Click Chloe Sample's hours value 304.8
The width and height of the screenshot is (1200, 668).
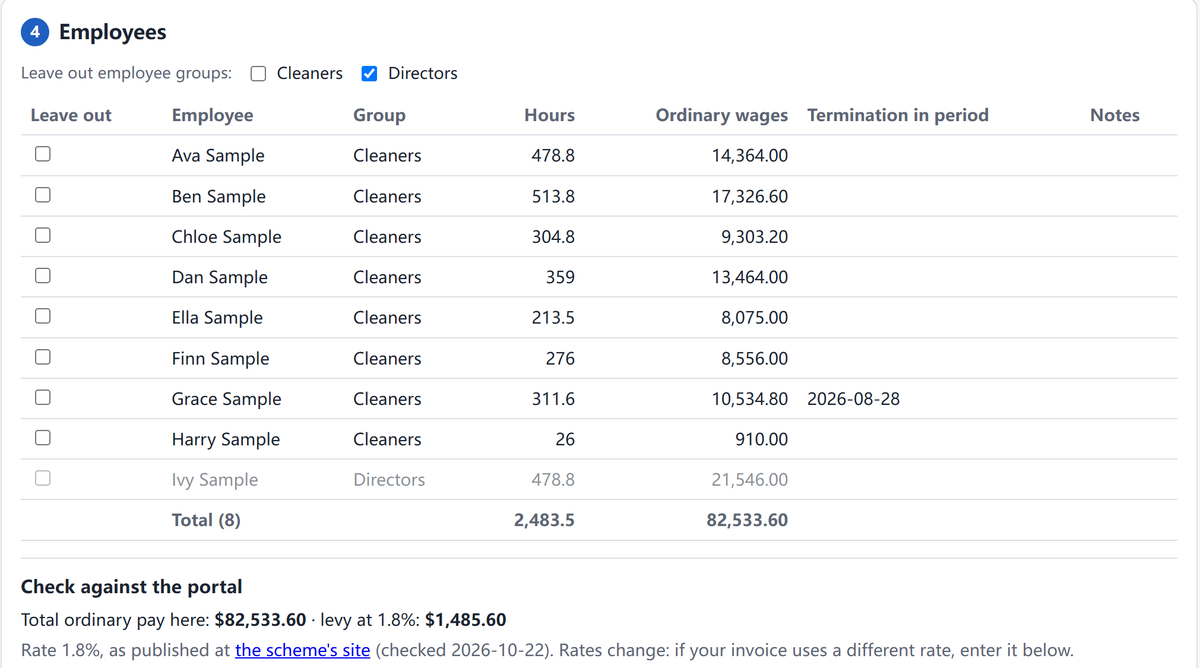click(x=553, y=237)
